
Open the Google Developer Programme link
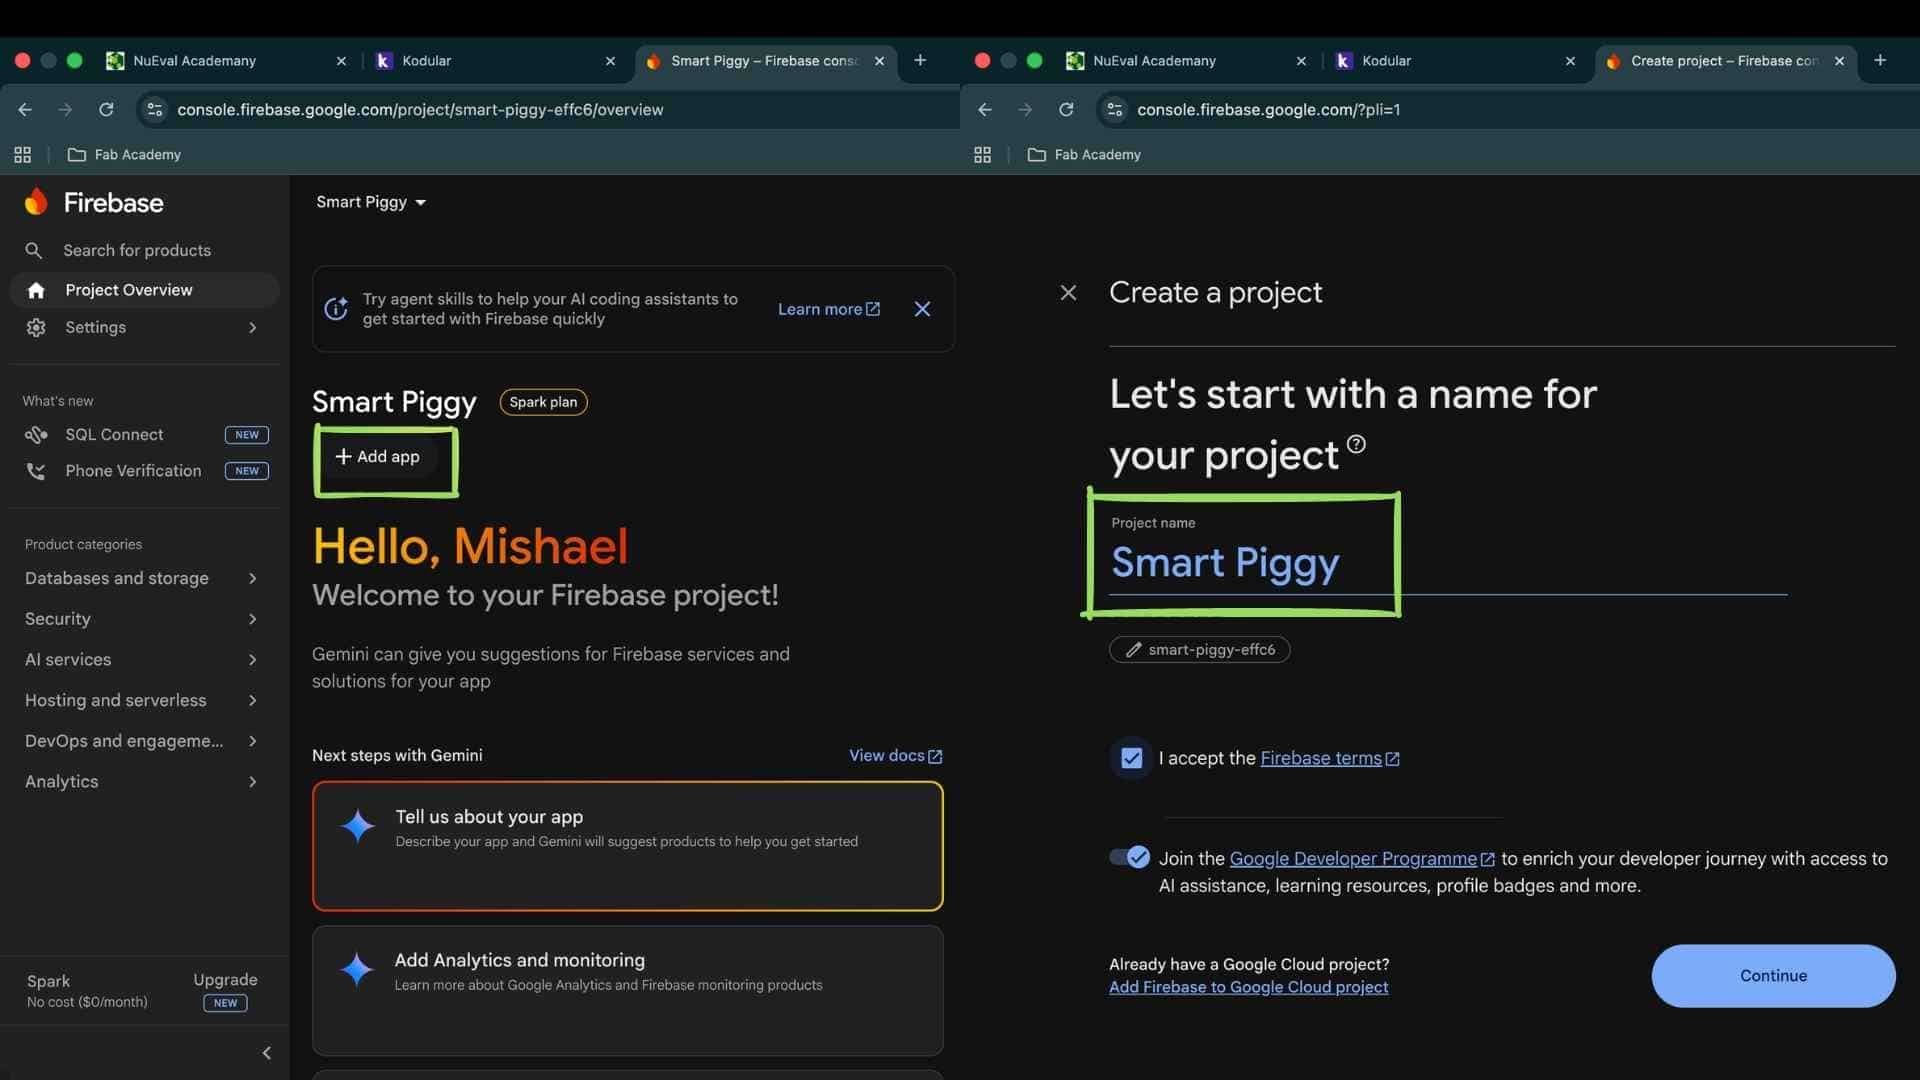1362,858
